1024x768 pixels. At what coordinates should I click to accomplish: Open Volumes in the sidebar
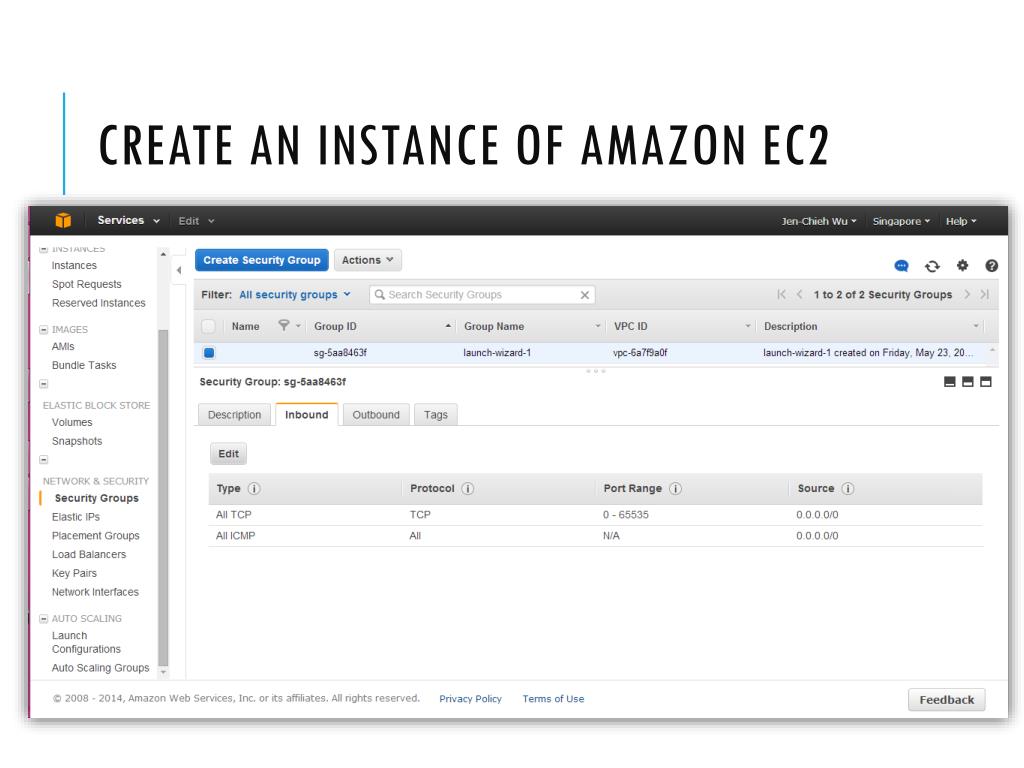pos(72,423)
